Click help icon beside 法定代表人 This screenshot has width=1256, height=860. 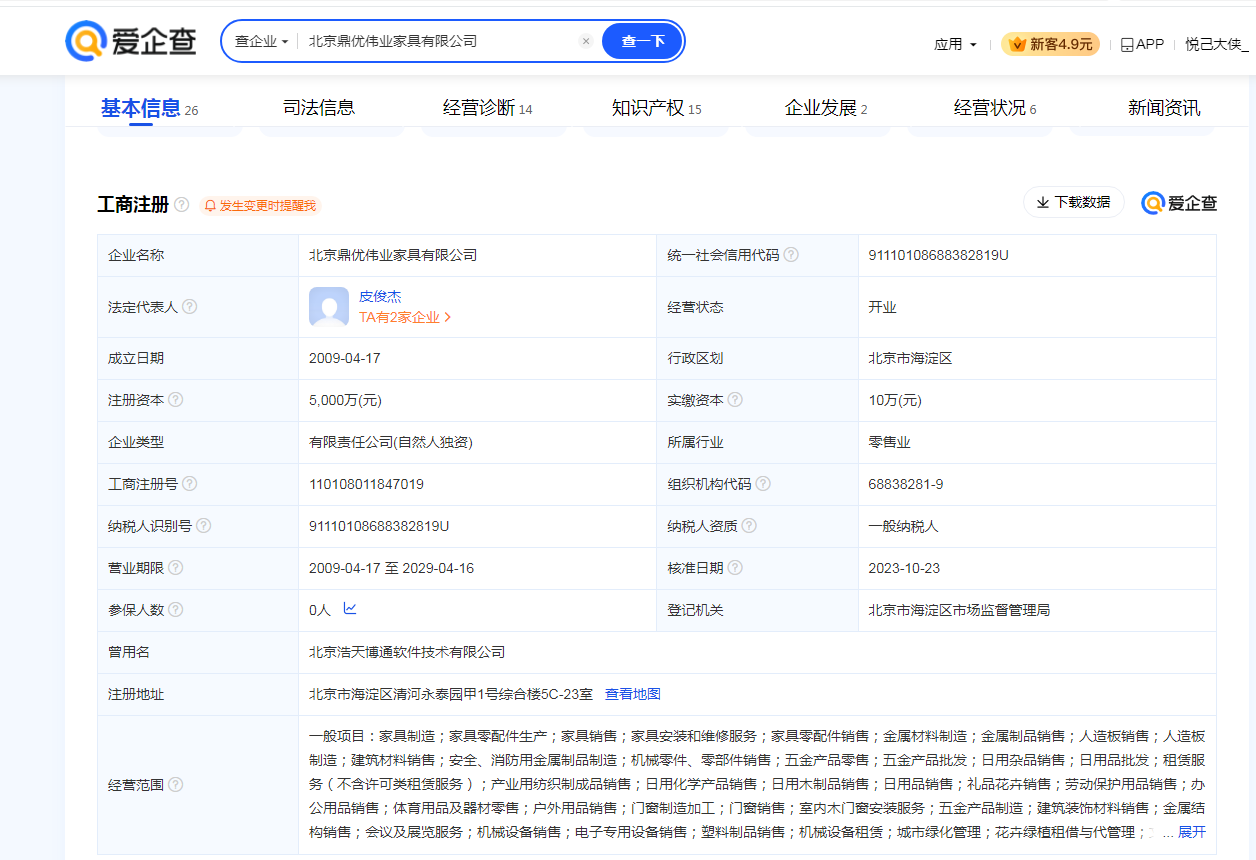coord(190,307)
